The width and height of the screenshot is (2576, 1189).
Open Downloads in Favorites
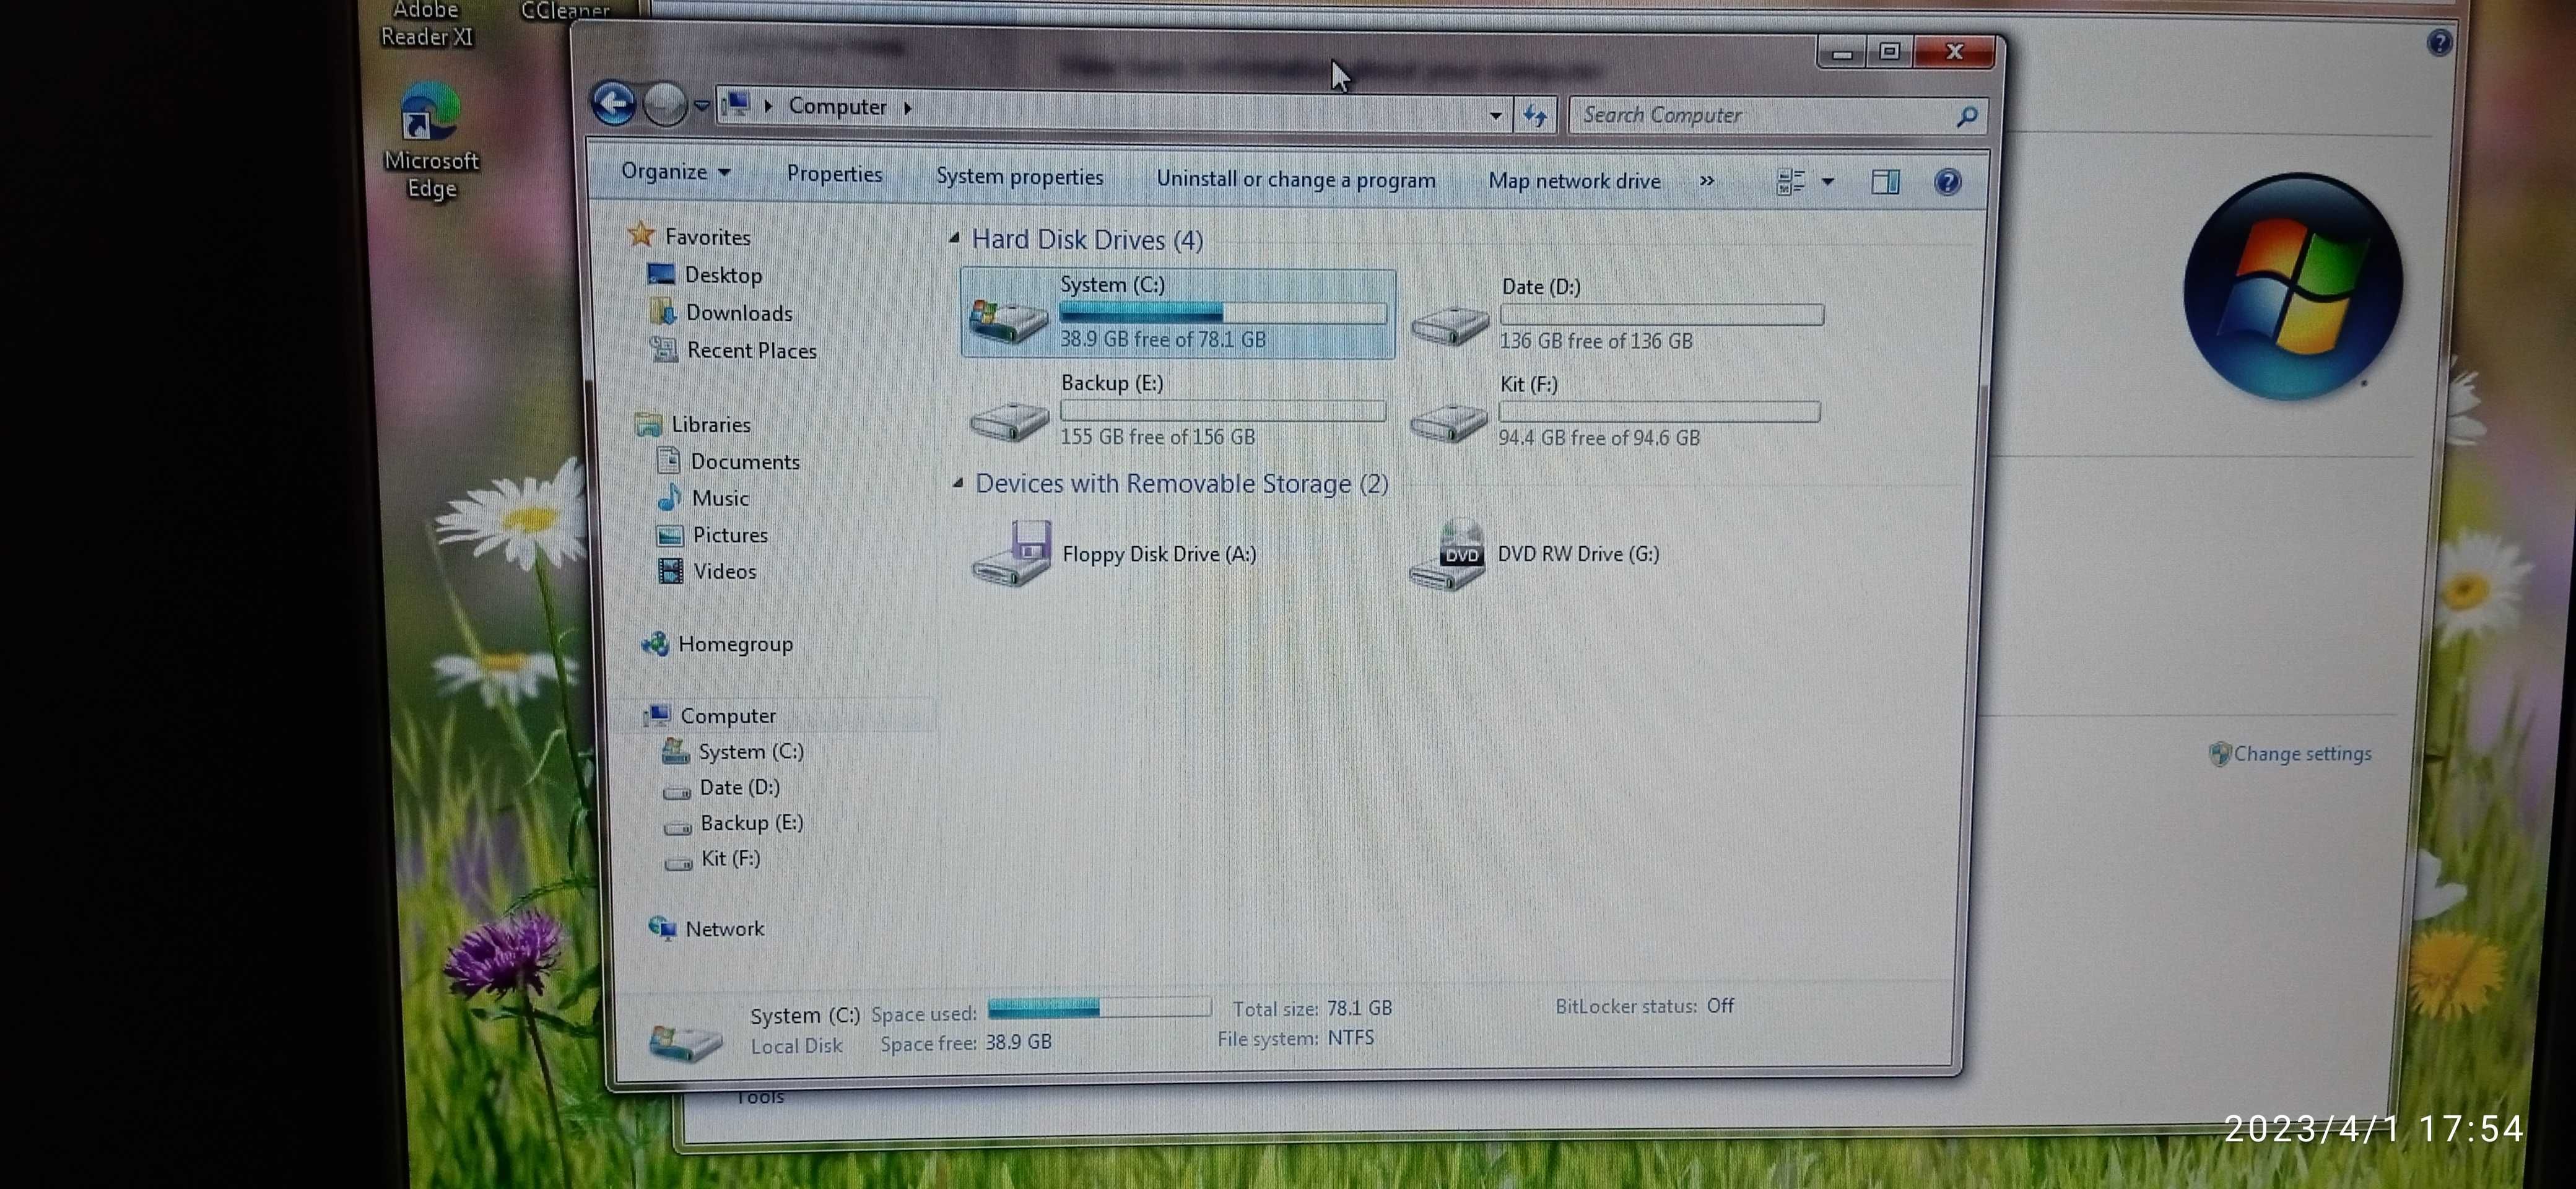pos(721,312)
